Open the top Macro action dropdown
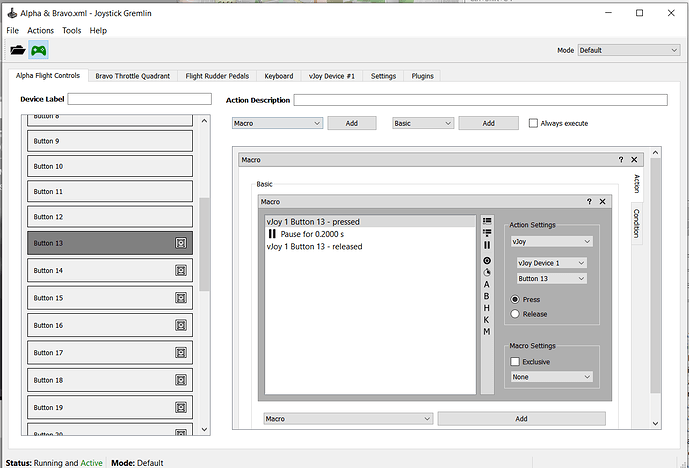 point(277,123)
